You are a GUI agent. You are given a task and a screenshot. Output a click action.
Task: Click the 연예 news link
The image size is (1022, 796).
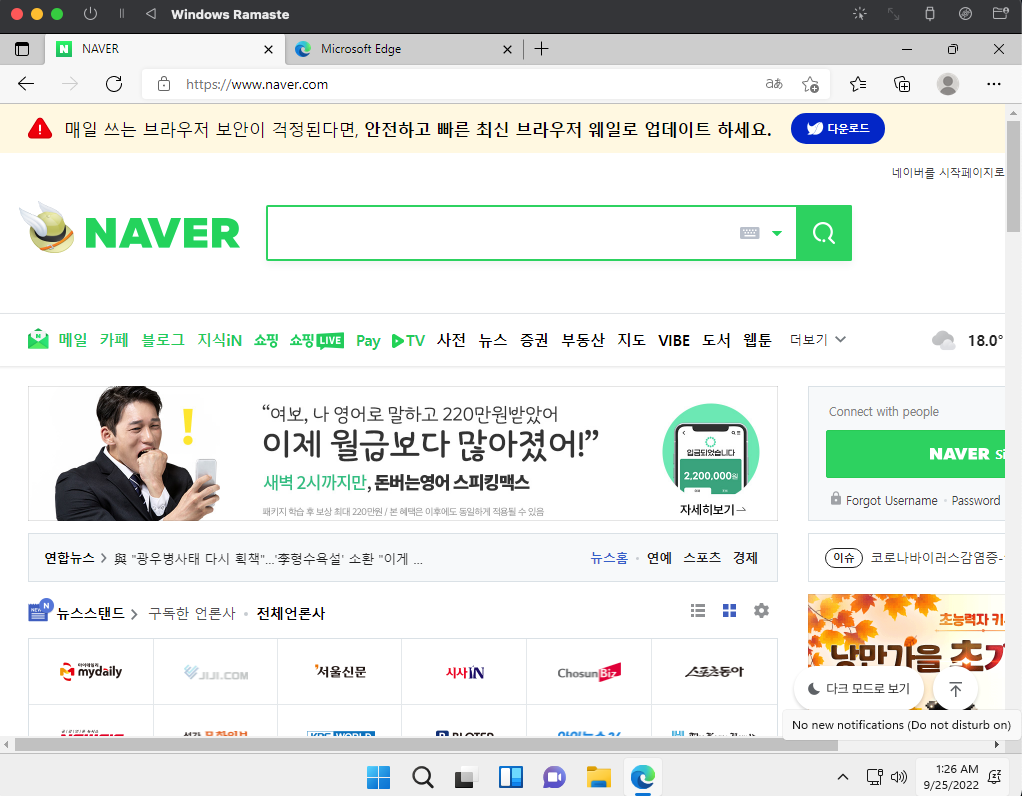pos(659,558)
